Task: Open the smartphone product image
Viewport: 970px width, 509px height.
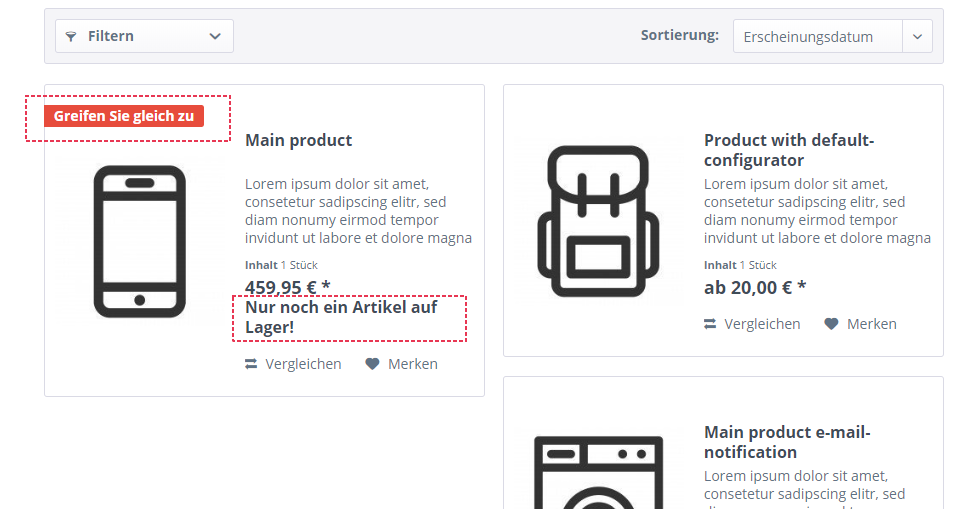Action: [x=140, y=241]
